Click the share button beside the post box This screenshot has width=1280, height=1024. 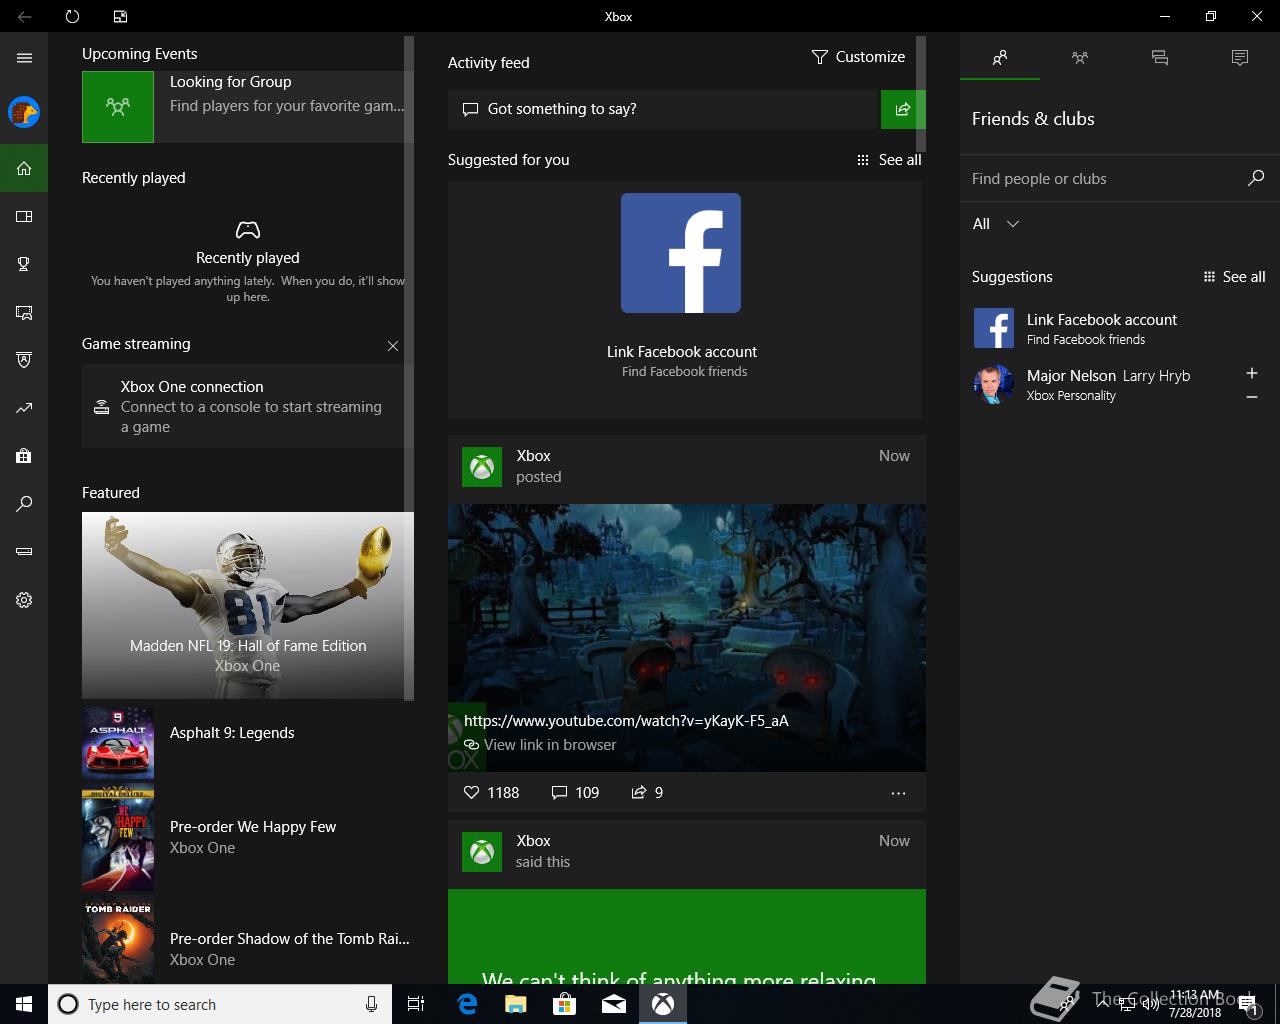(x=903, y=109)
